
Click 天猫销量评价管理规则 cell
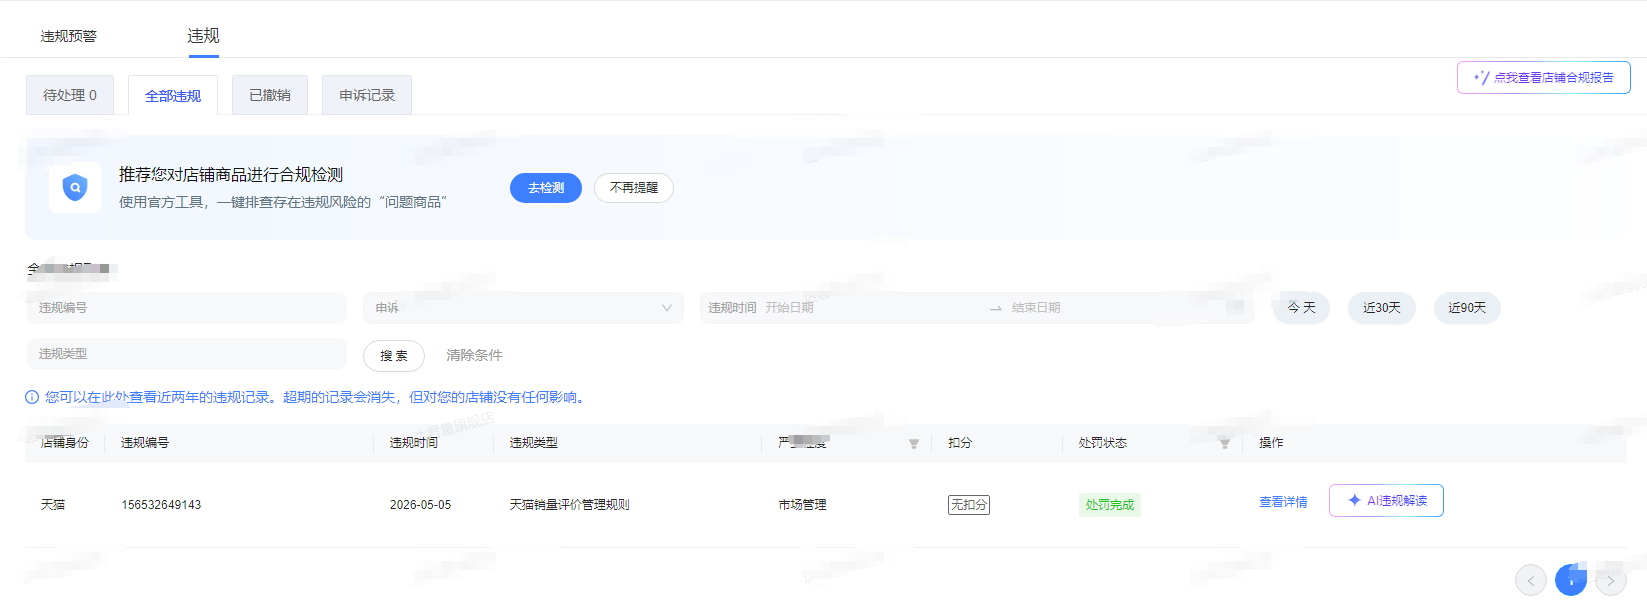[569, 505]
